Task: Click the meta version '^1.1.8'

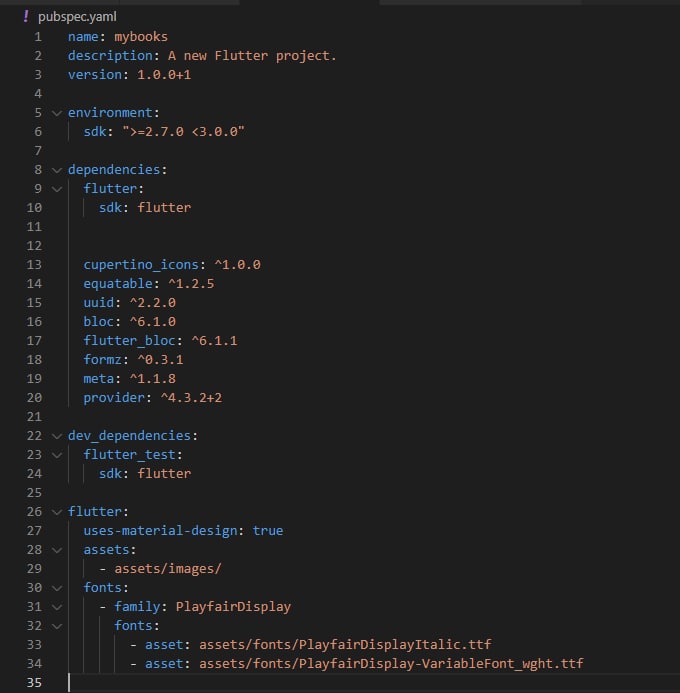Action: tap(153, 379)
